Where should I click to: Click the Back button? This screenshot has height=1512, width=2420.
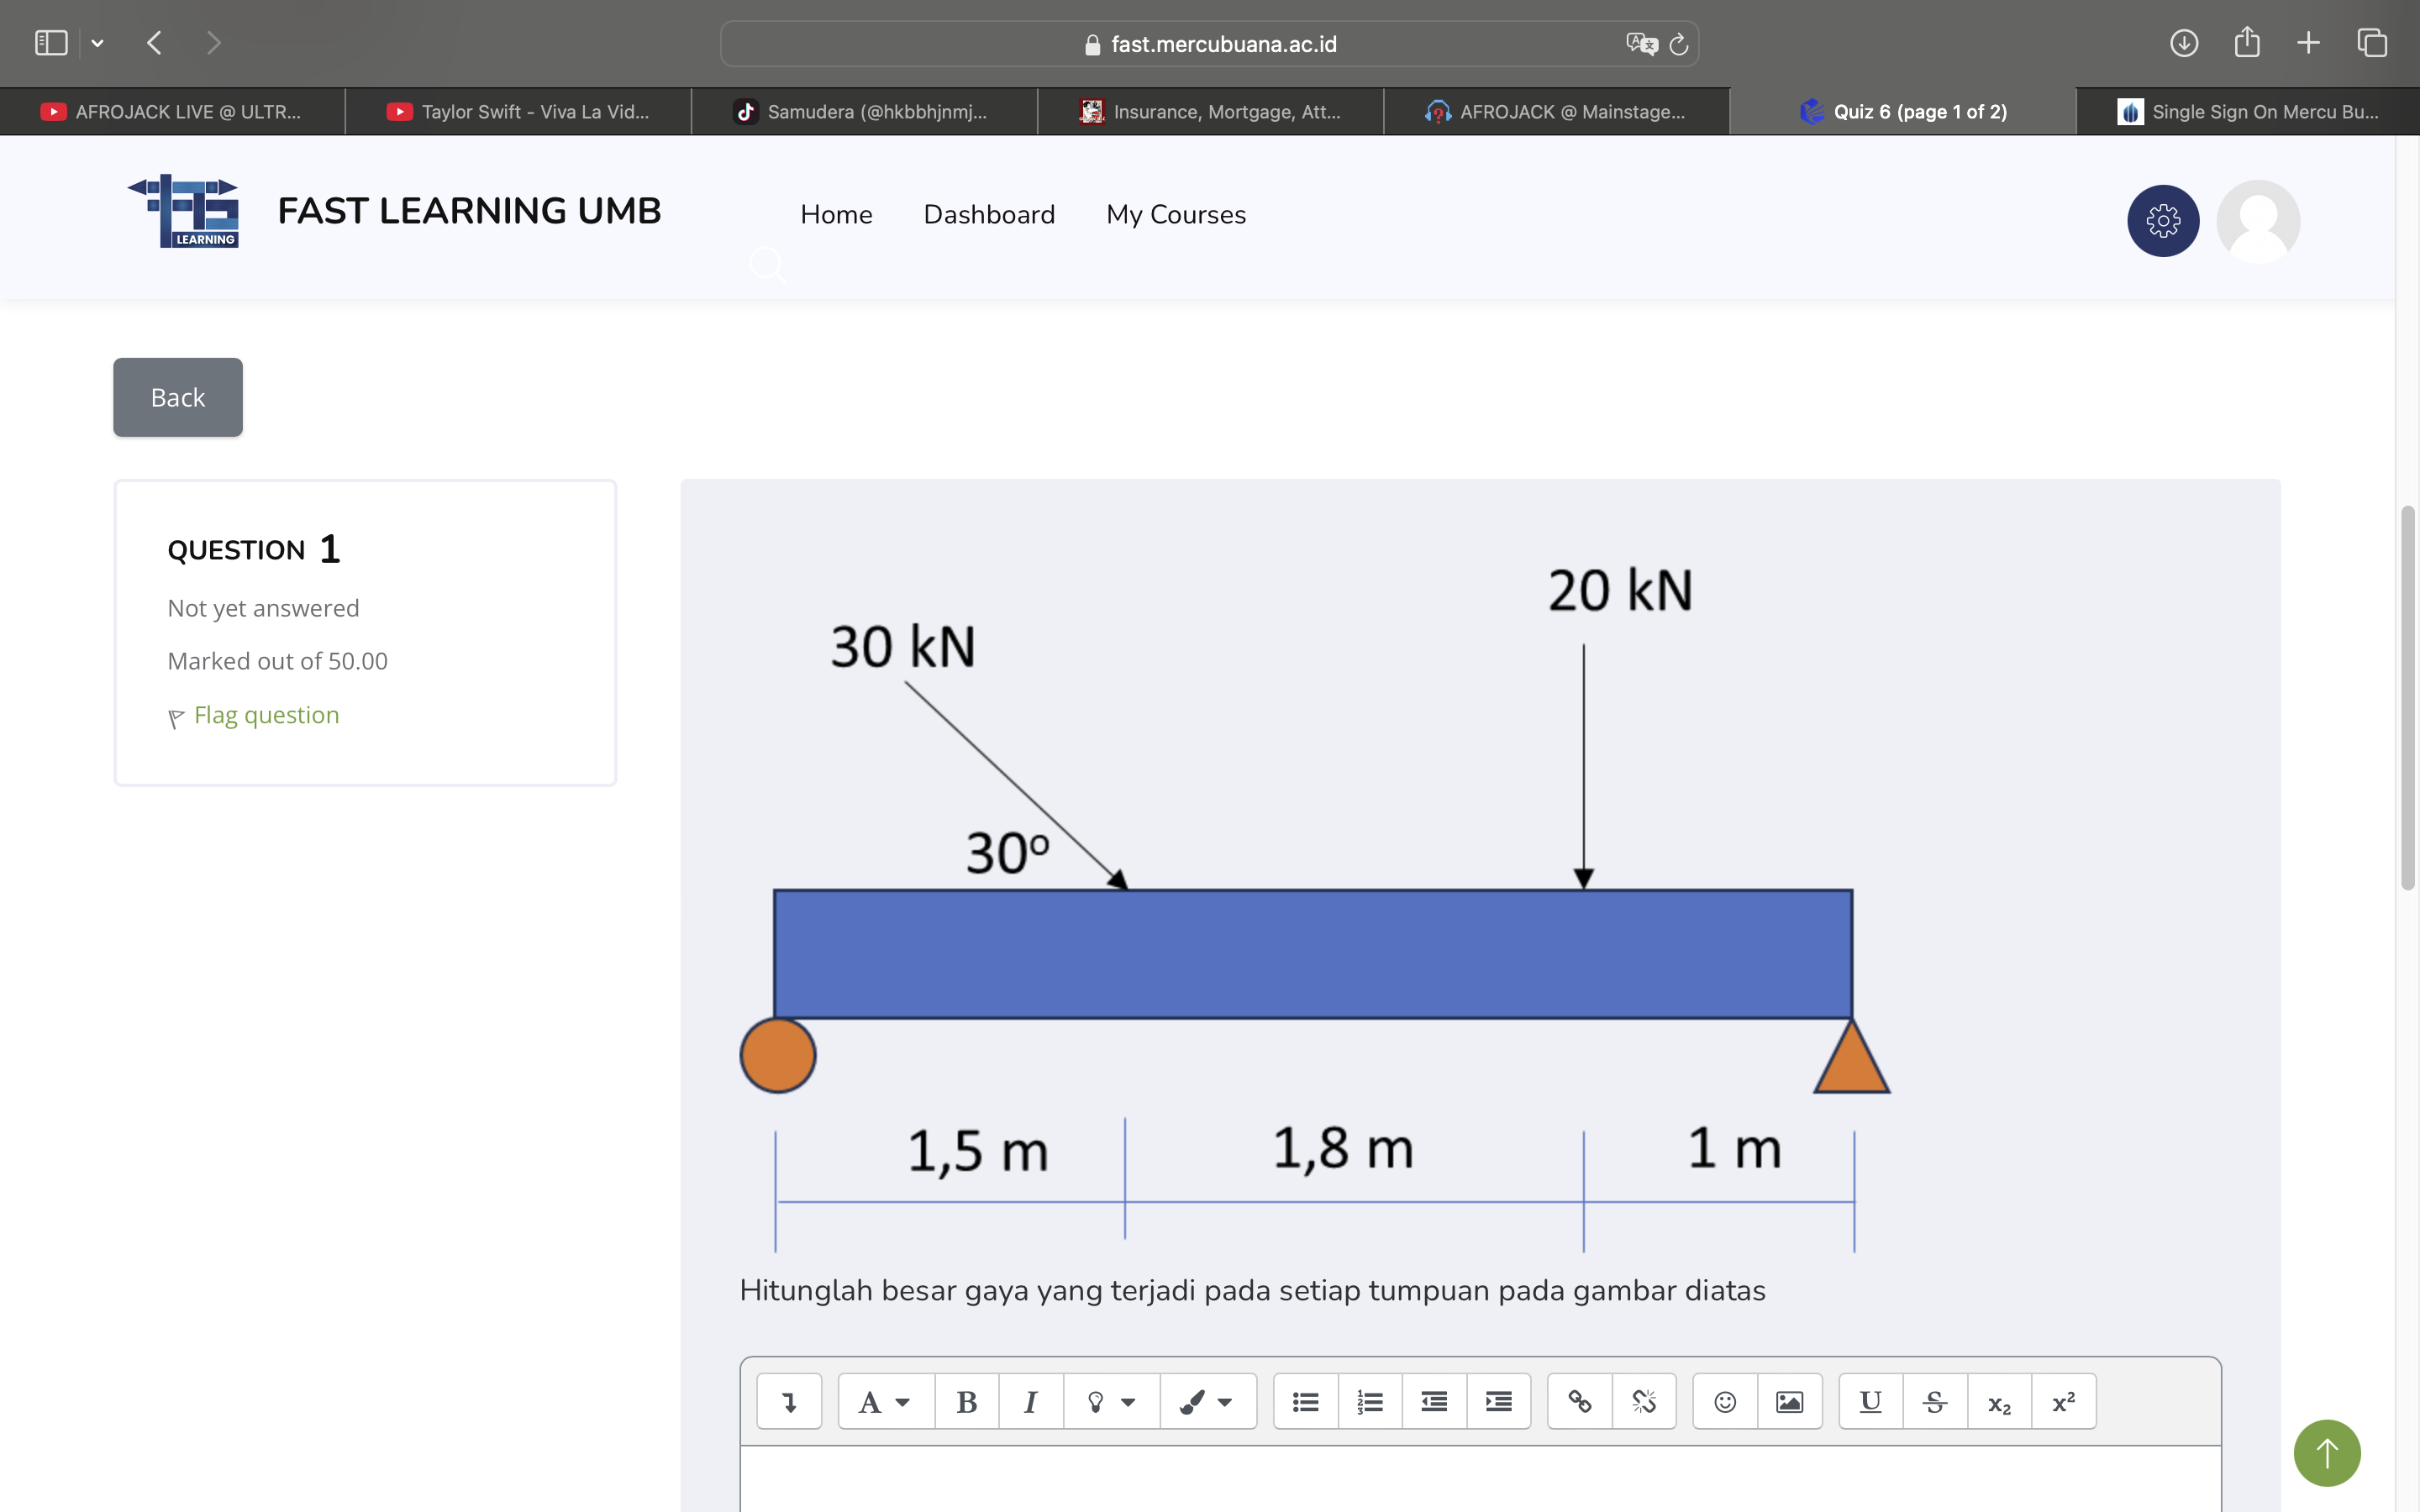tap(178, 397)
